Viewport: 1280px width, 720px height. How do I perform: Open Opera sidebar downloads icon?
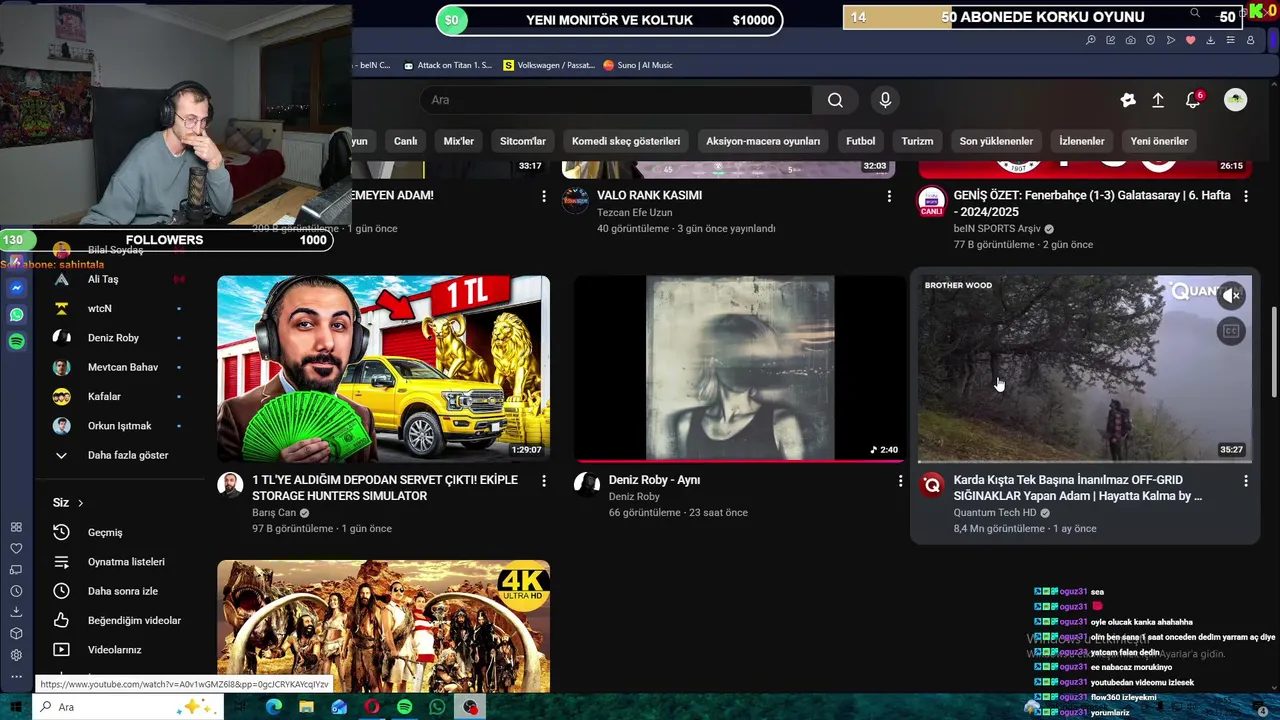16,612
